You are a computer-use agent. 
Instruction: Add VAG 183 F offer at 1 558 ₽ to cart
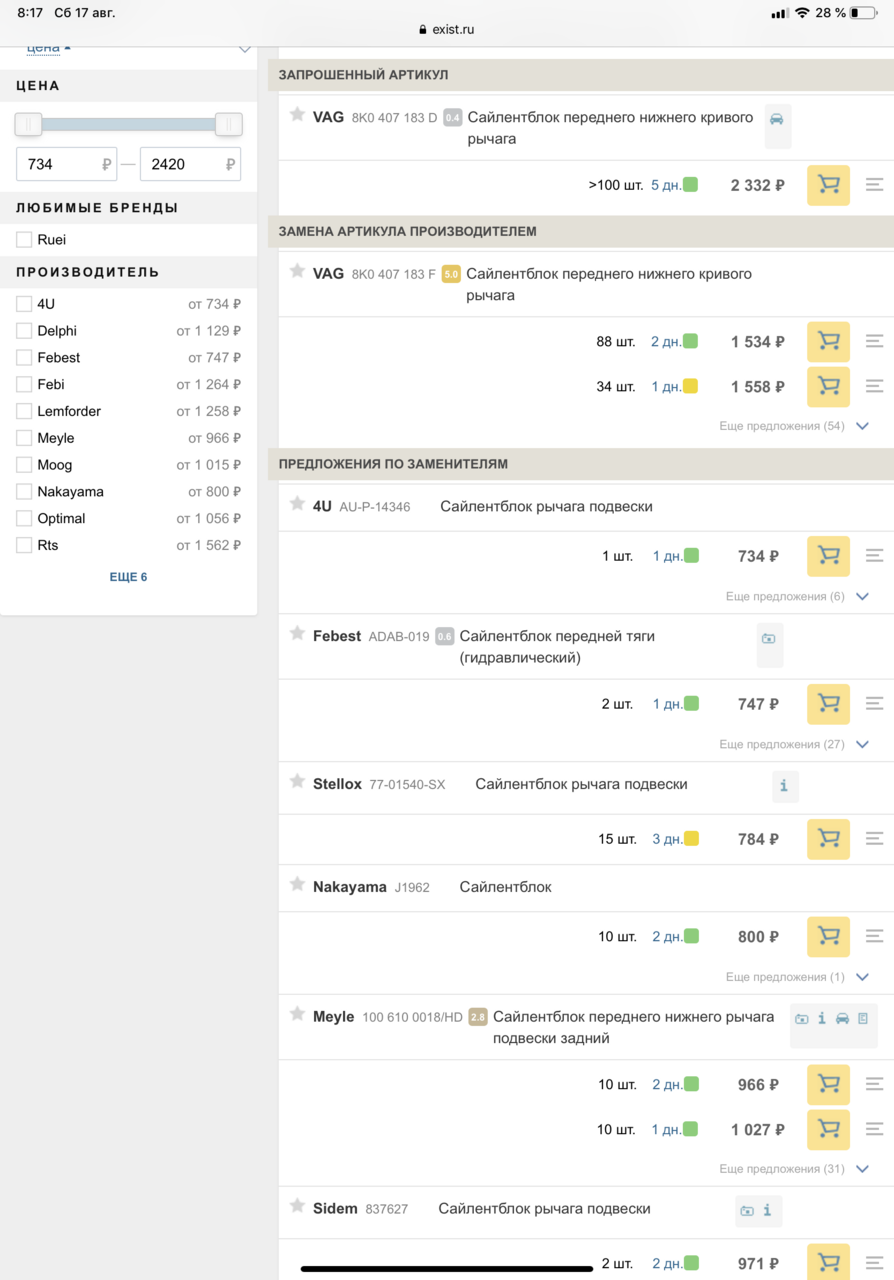tap(828, 387)
